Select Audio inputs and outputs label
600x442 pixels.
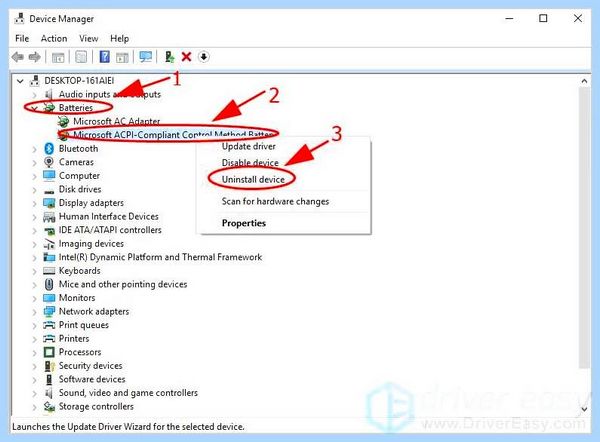pyautogui.click(x=110, y=94)
